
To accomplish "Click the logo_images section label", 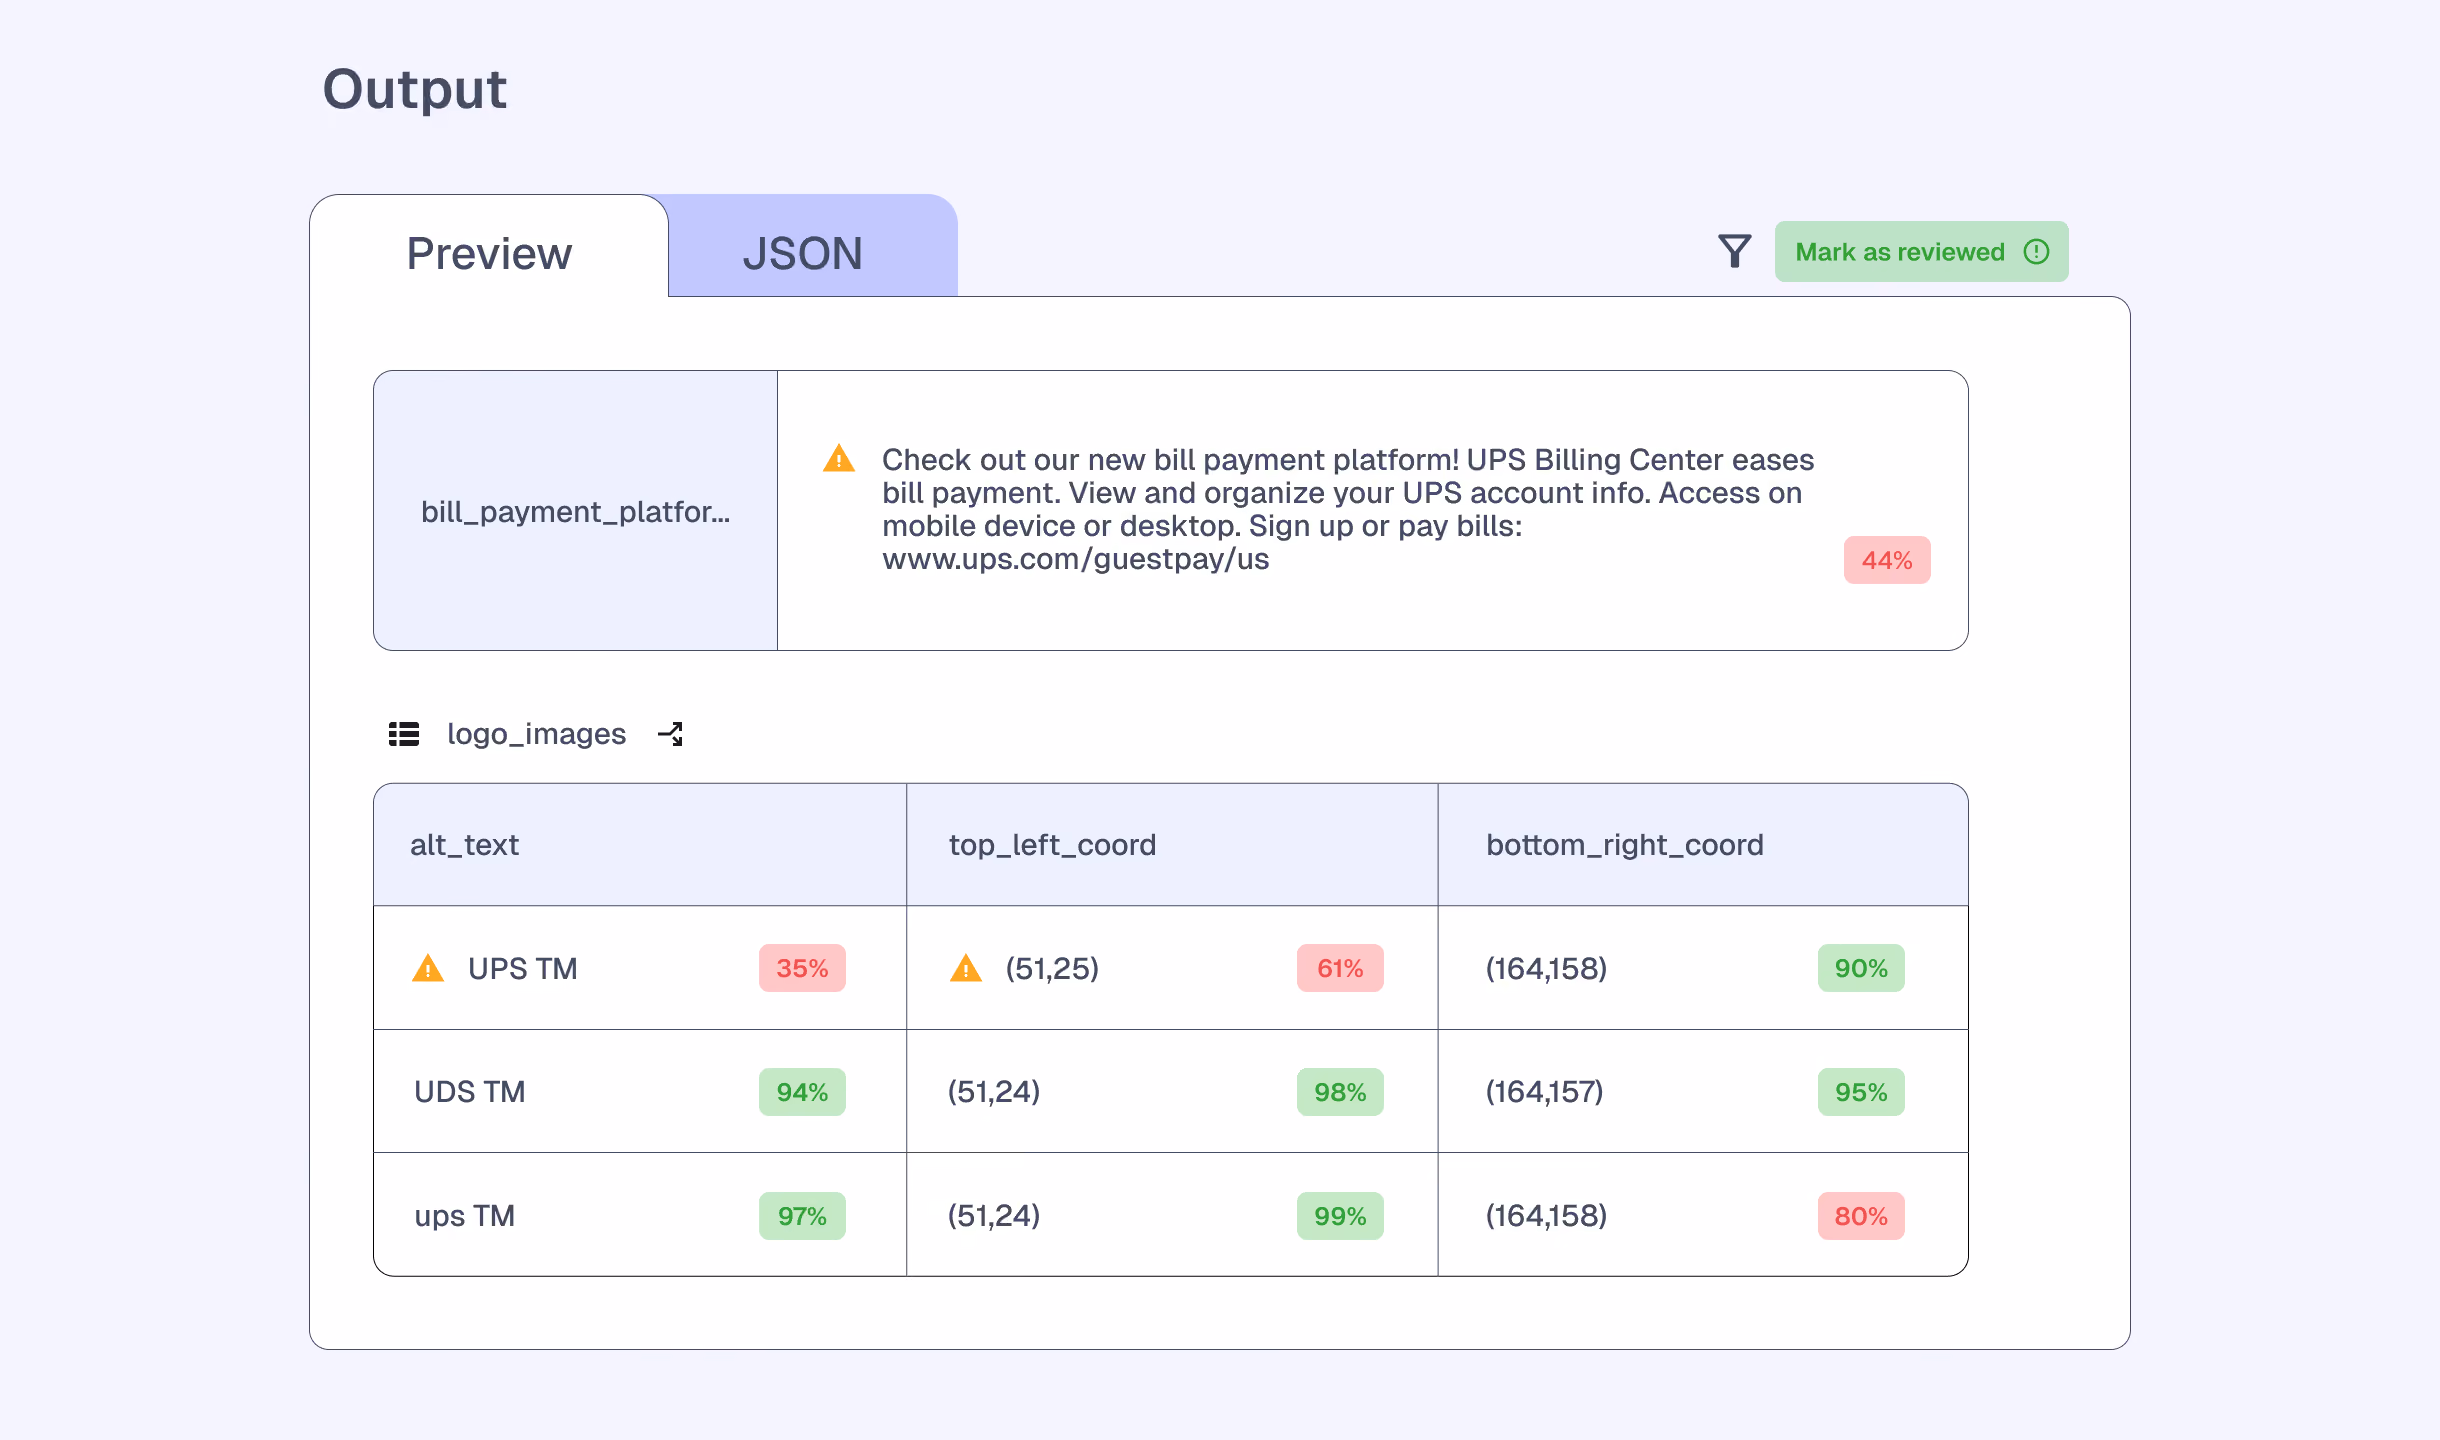I will [536, 734].
